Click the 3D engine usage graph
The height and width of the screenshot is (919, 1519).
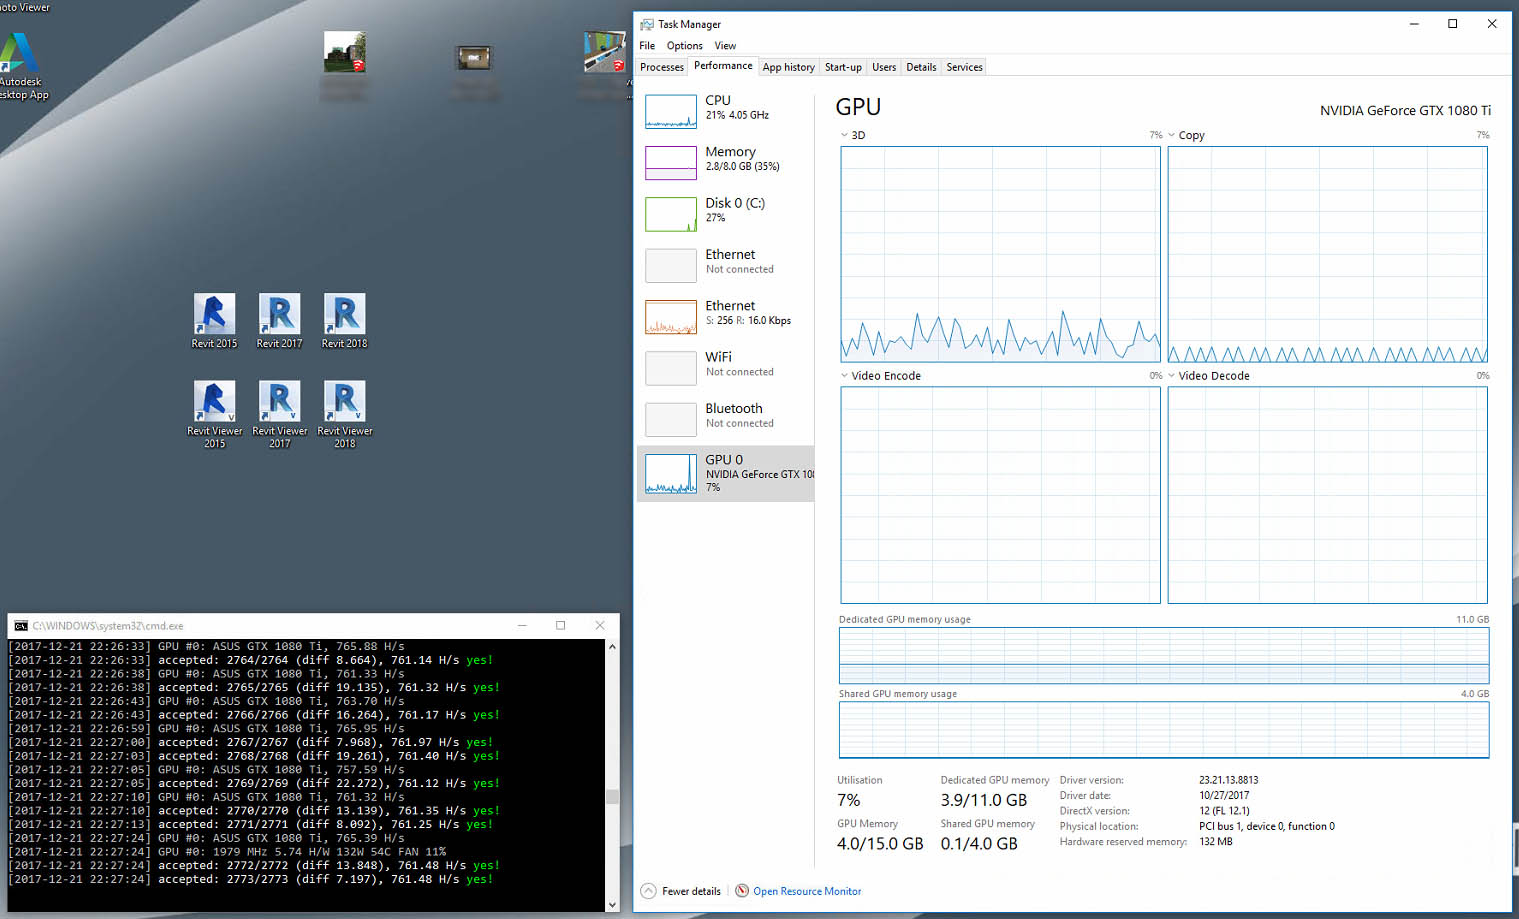pyautogui.click(x=1000, y=254)
